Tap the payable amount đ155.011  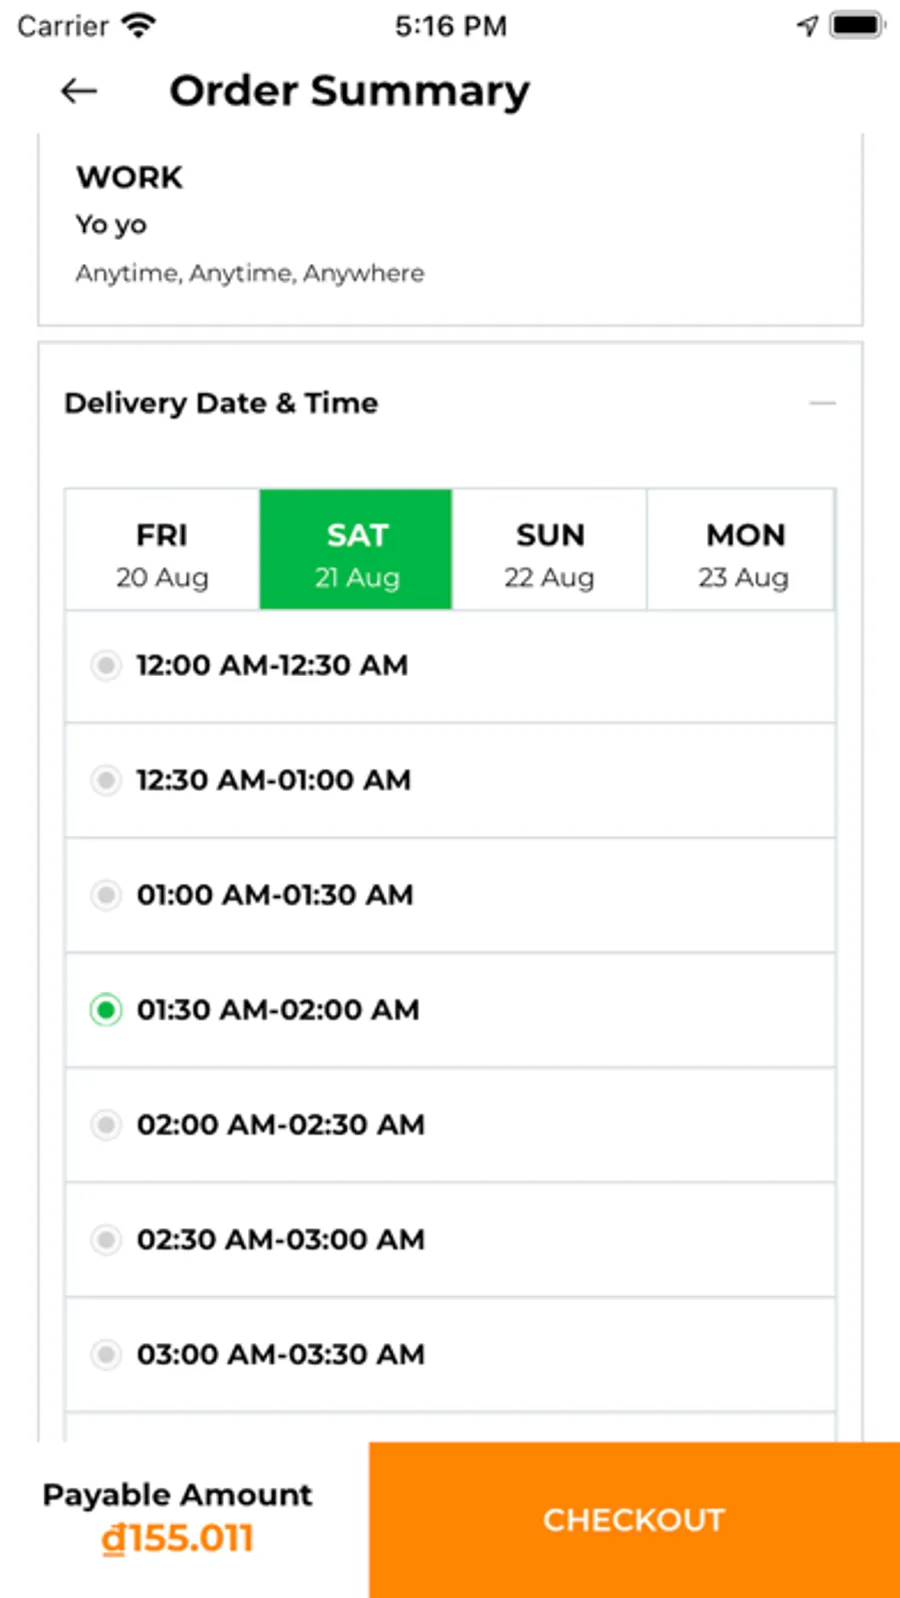(x=178, y=1538)
